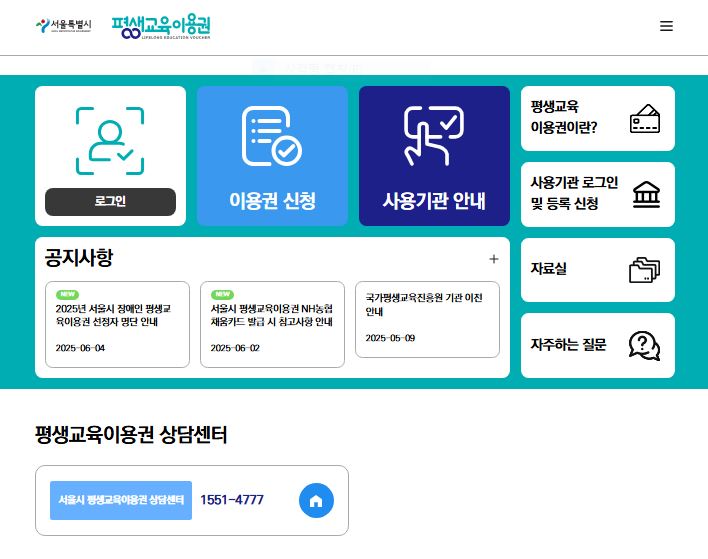Click 서울시 평생교육이용권 상담센터 label
Image resolution: width=708 pixels, height=559 pixels.
click(x=121, y=500)
